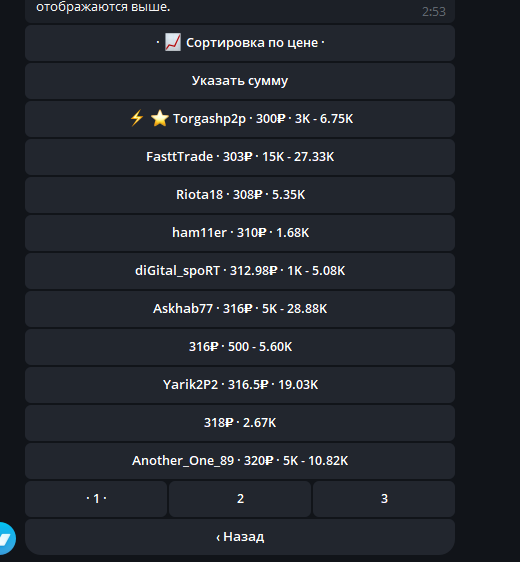The height and width of the screenshot is (562, 520).
Task: Go to page 1 of offers
Action: [x=96, y=499]
